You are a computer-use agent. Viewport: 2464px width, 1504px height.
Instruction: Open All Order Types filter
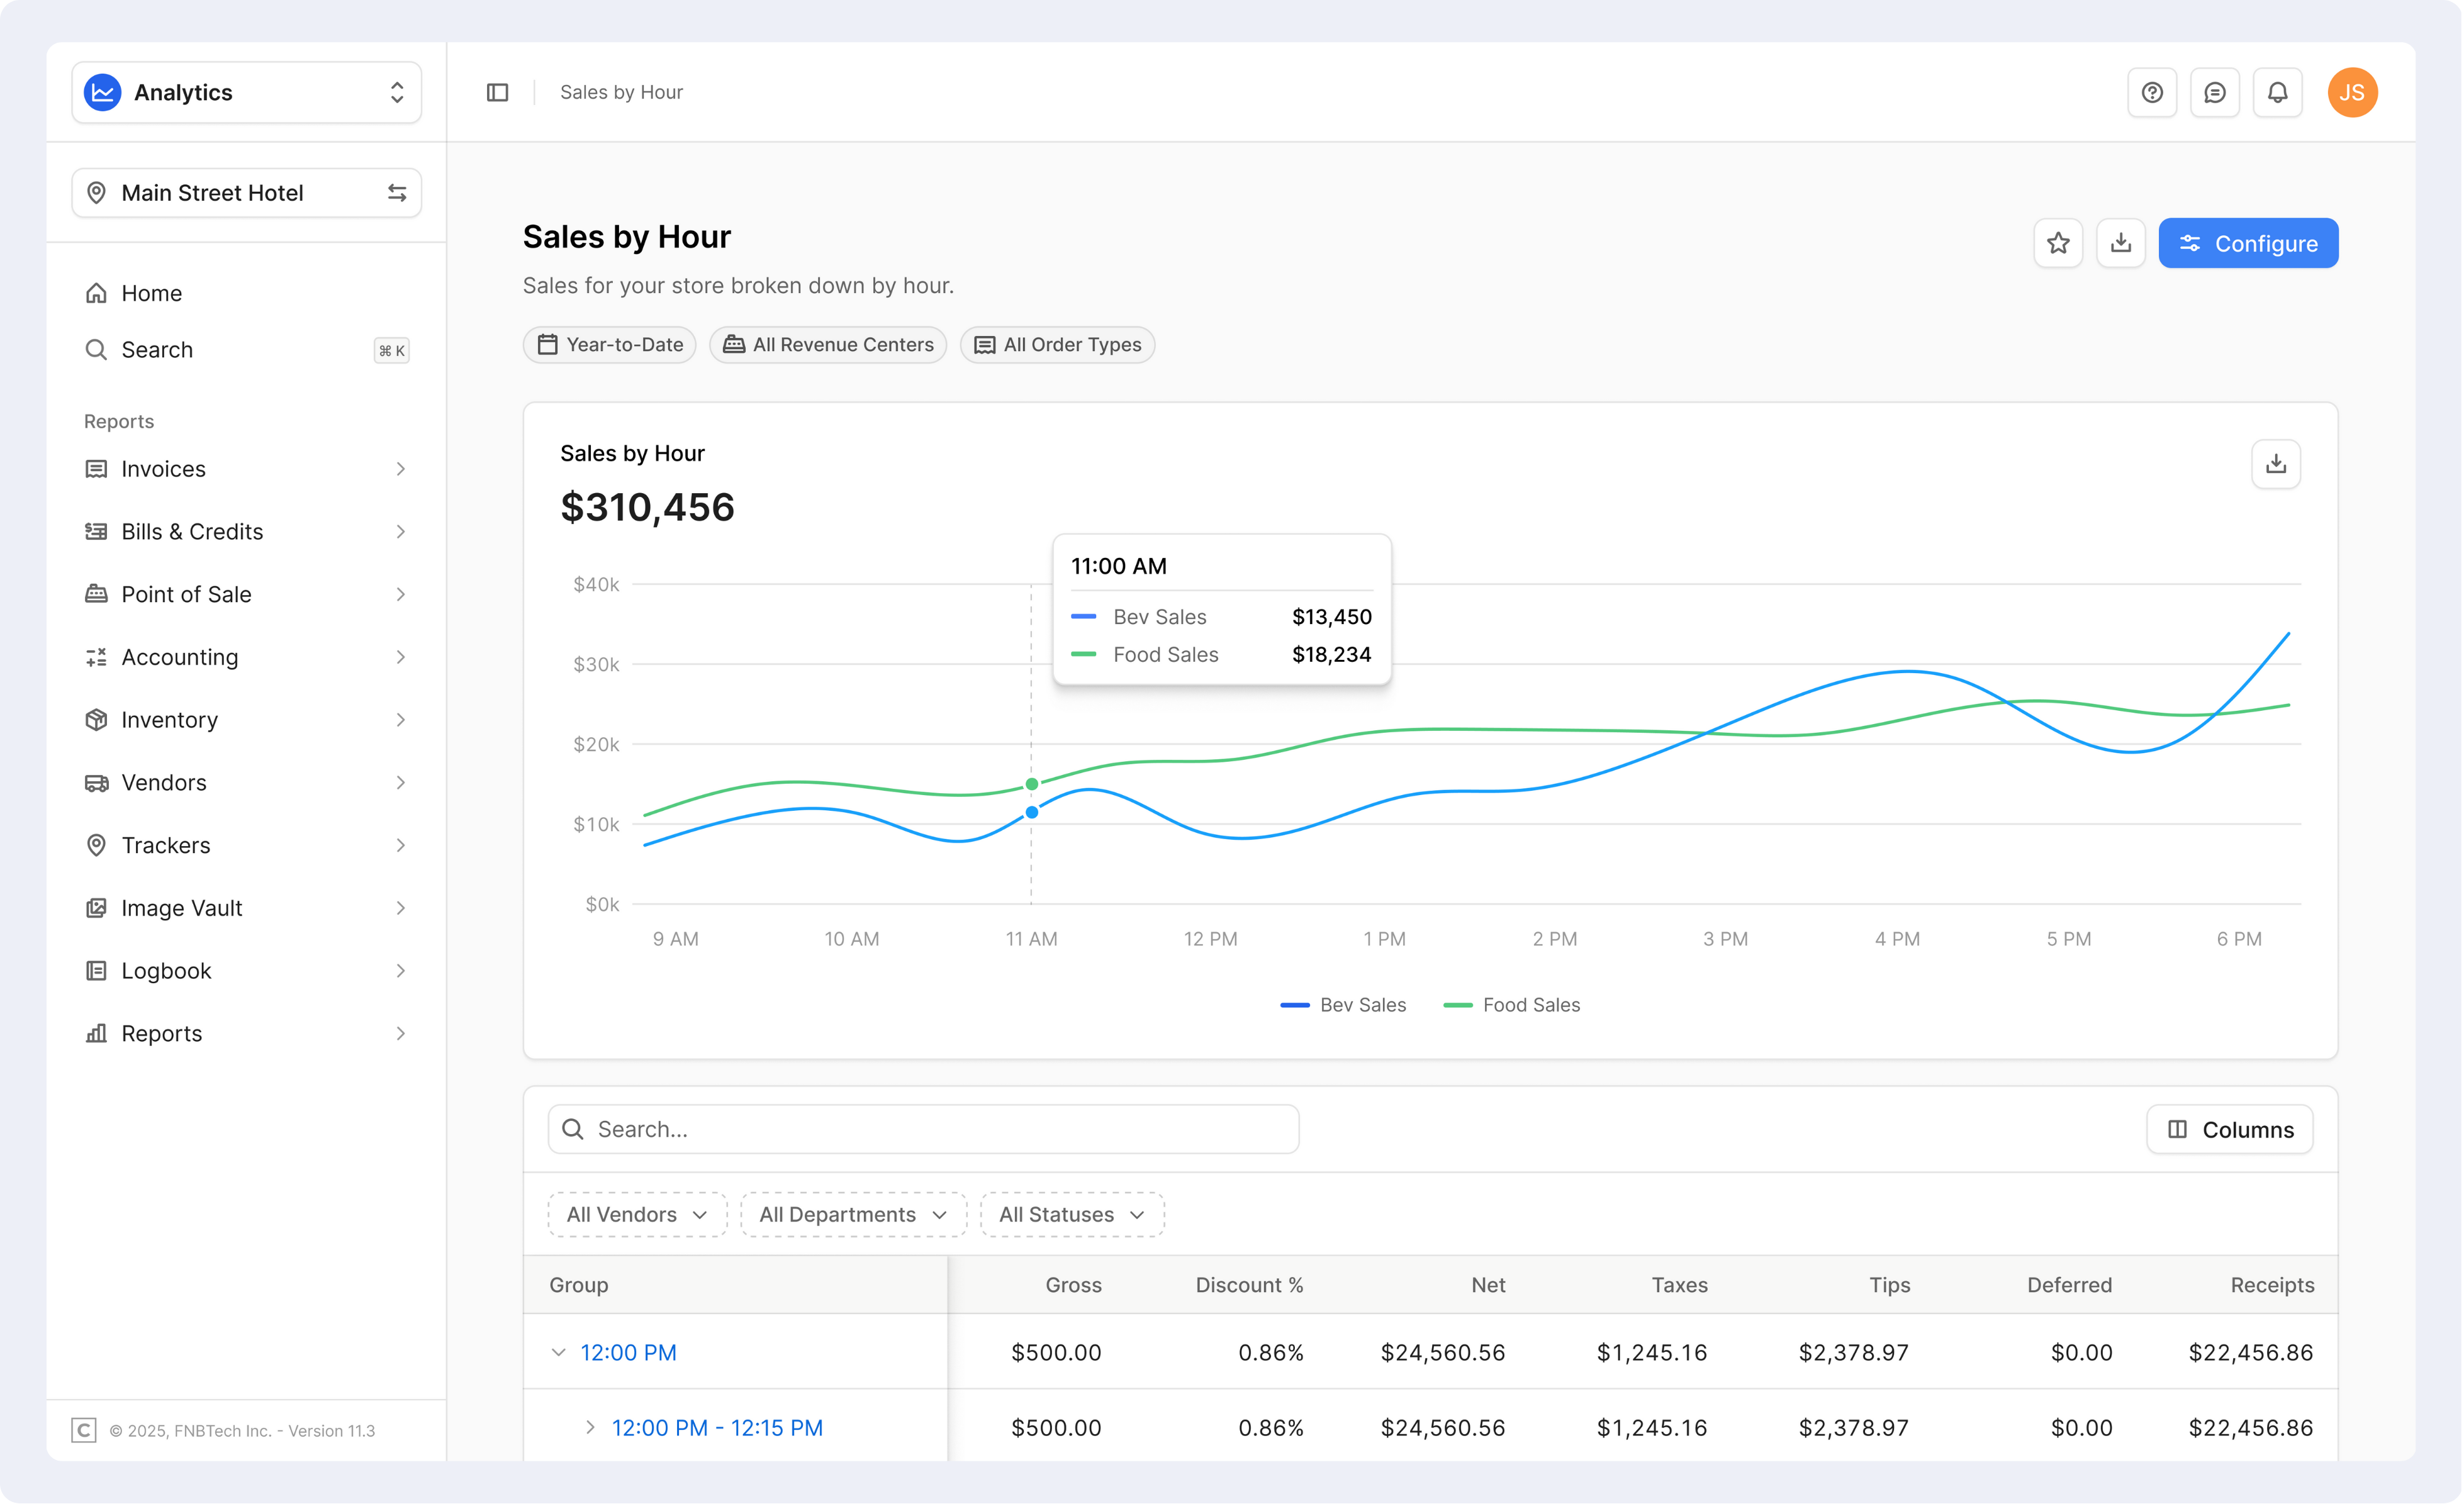[x=1057, y=345]
